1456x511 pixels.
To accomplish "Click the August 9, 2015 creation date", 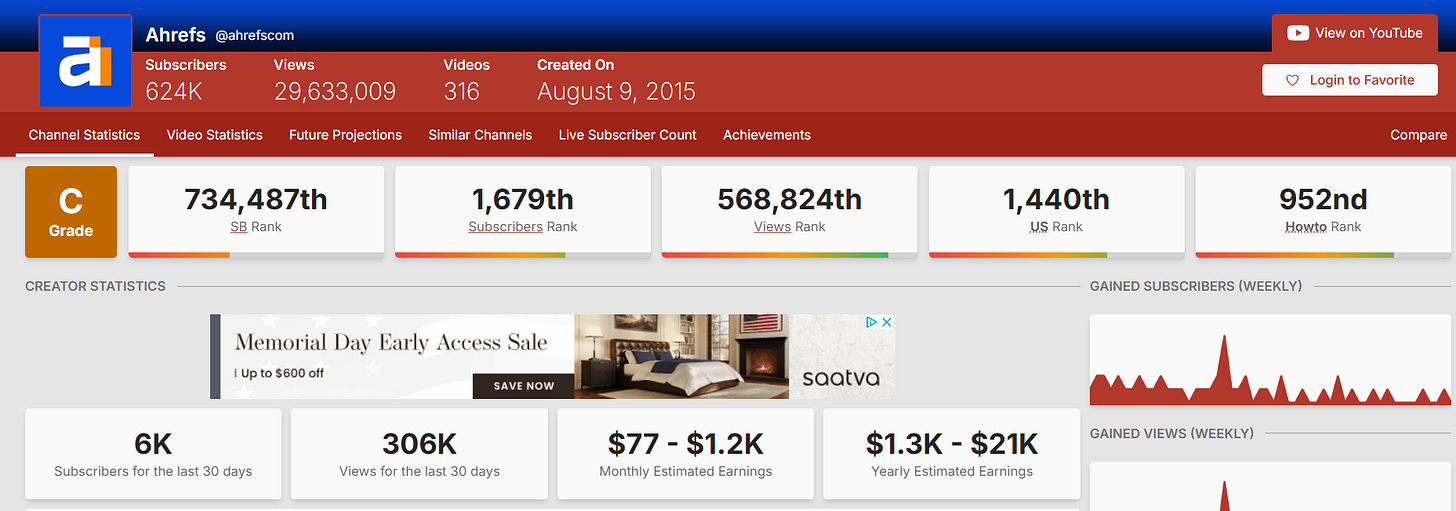I will [616, 91].
